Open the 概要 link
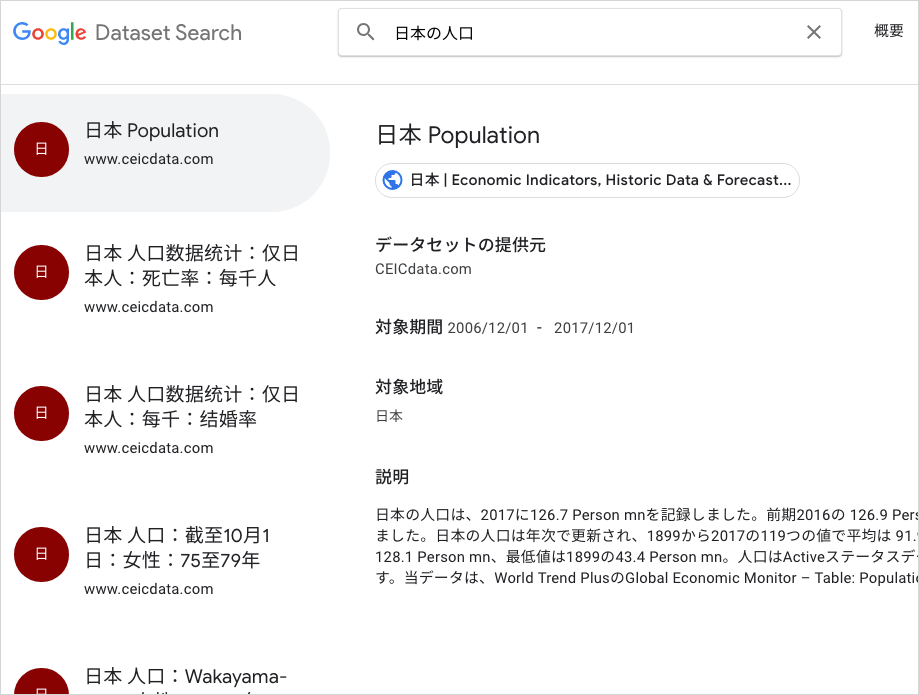The width and height of the screenshot is (919, 695). (889, 30)
